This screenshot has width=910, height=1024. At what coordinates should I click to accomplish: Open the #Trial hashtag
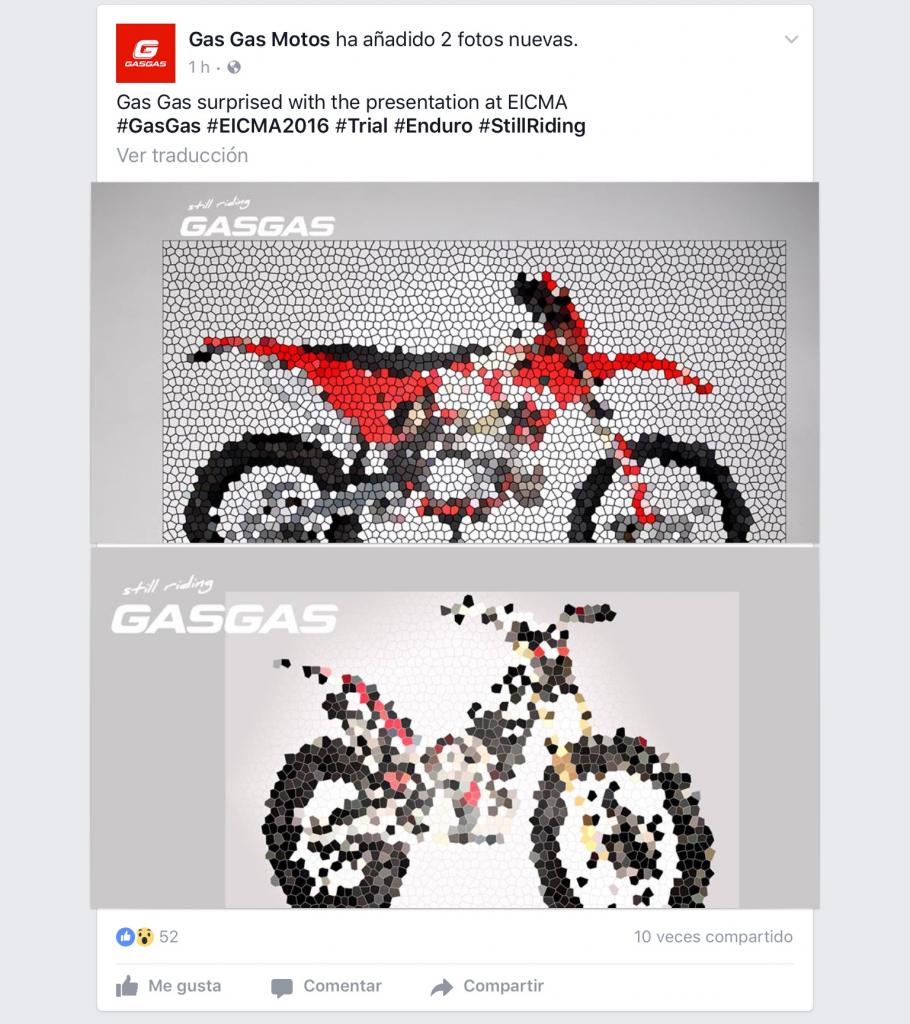[x=361, y=125]
